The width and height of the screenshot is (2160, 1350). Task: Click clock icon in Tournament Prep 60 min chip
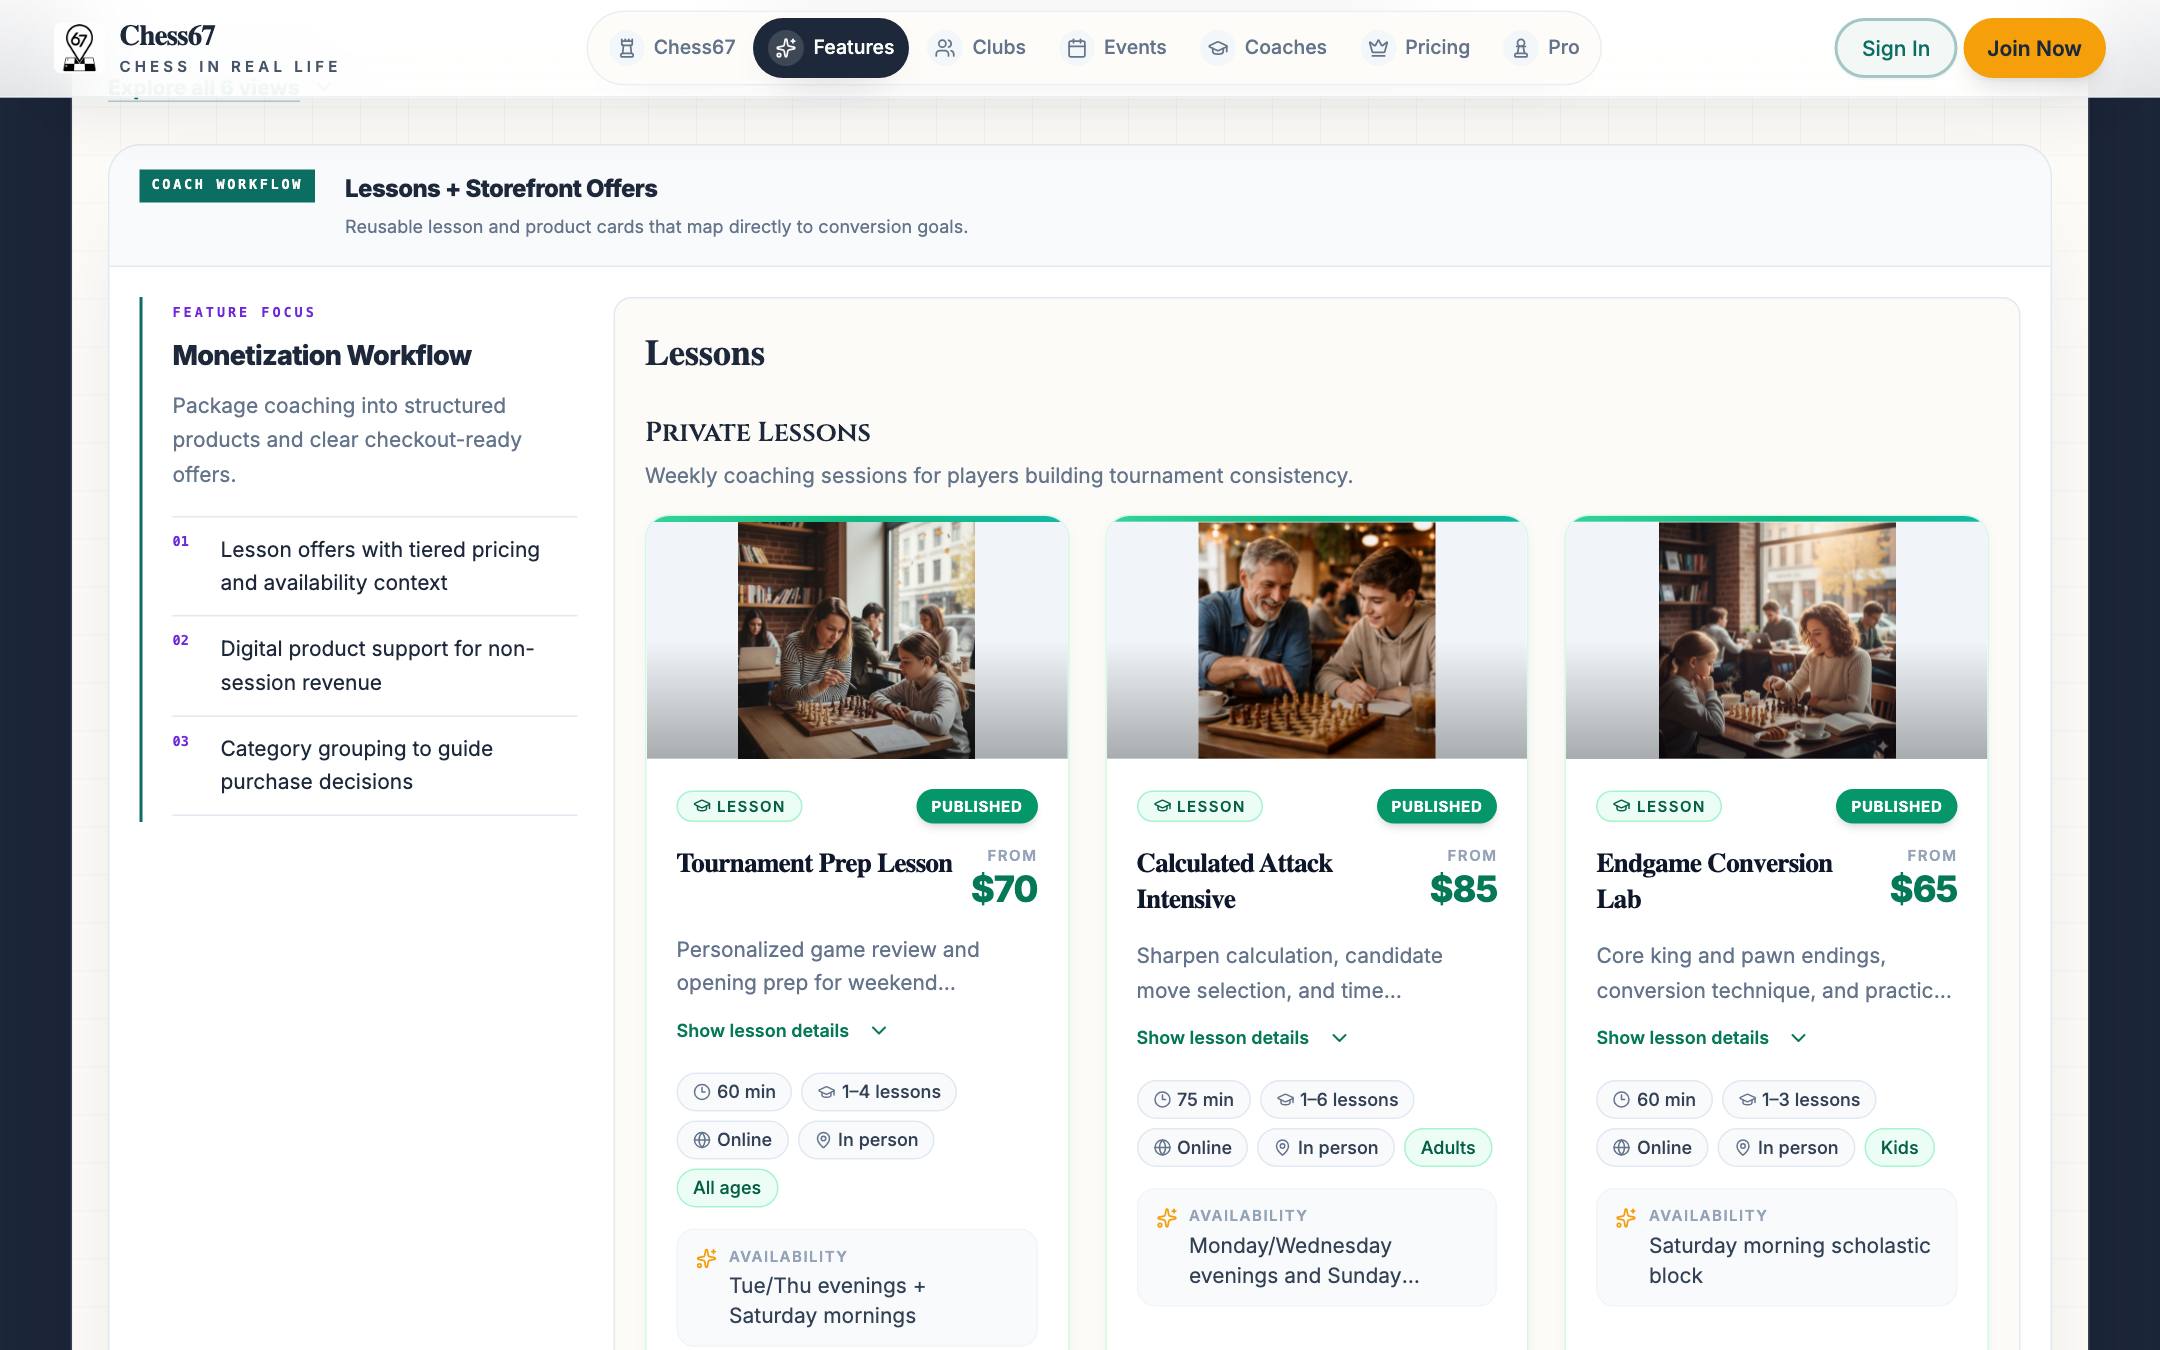702,1092
